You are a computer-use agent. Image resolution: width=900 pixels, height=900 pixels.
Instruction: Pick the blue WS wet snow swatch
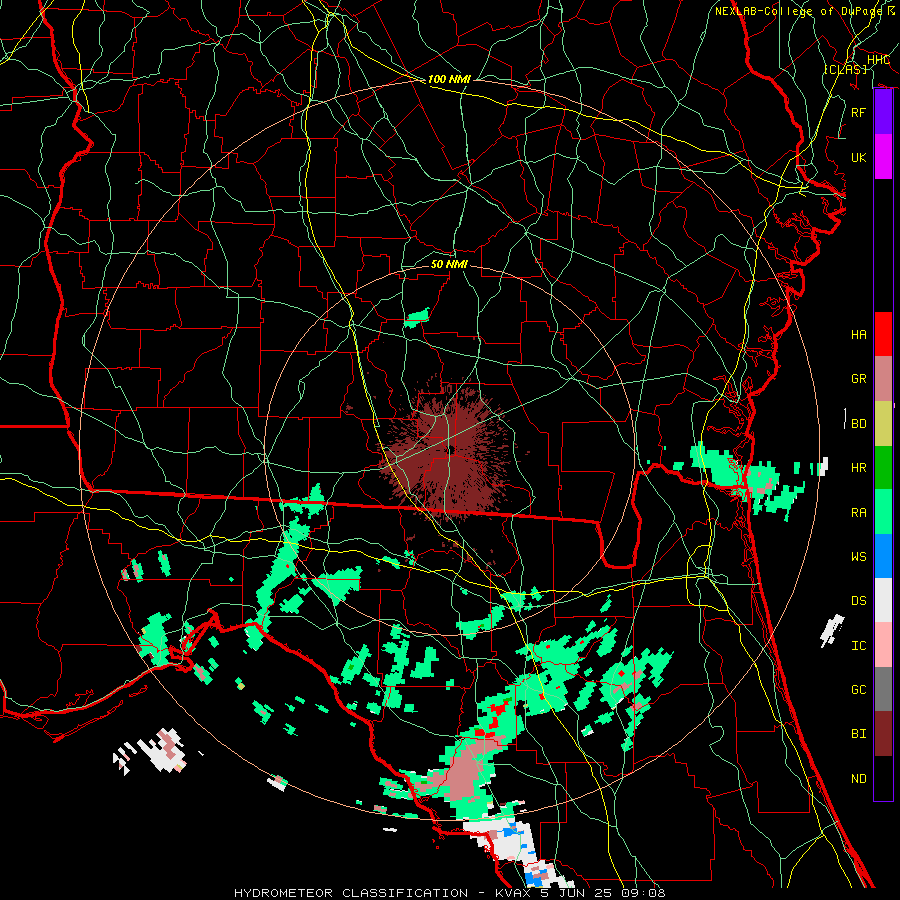tap(883, 556)
